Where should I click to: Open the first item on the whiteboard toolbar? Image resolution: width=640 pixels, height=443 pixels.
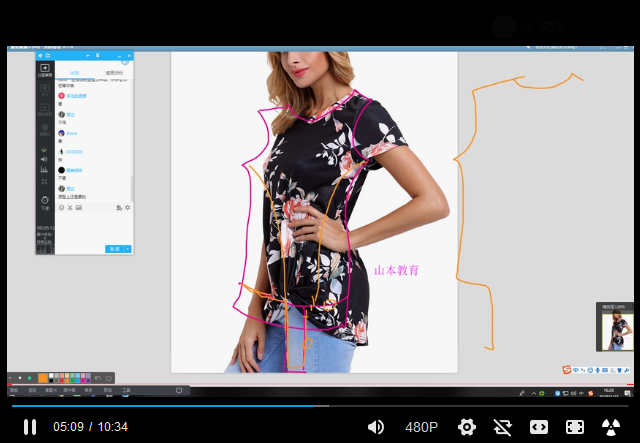click(x=14, y=390)
